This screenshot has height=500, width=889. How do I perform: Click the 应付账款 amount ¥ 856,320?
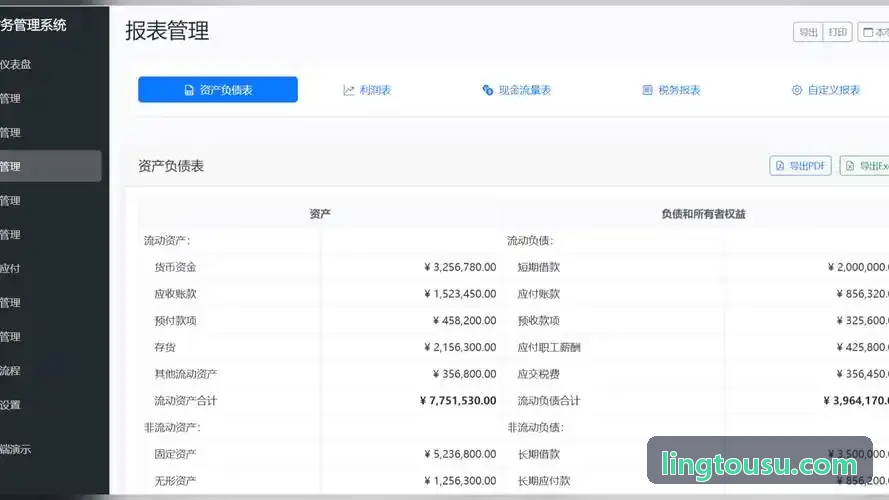tap(862, 294)
